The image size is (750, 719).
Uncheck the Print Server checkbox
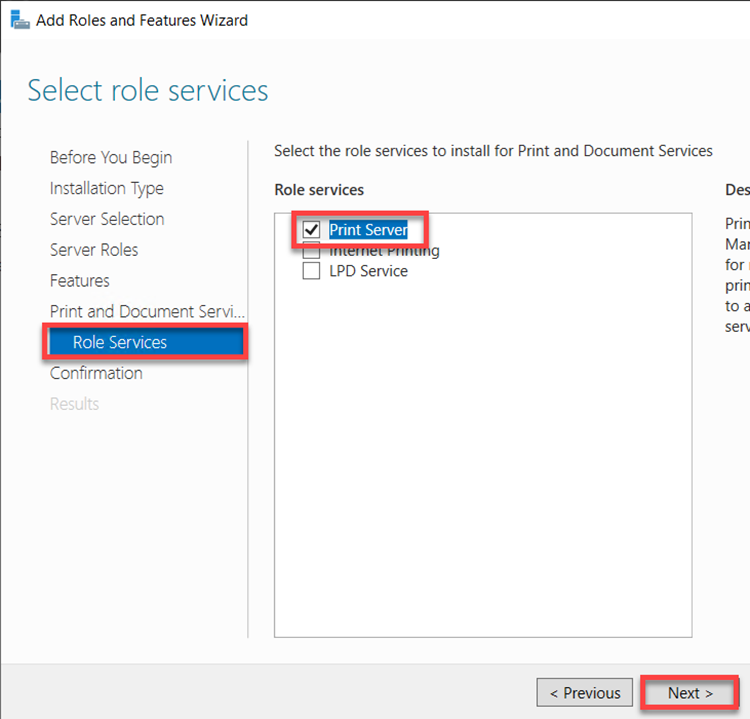pos(311,230)
